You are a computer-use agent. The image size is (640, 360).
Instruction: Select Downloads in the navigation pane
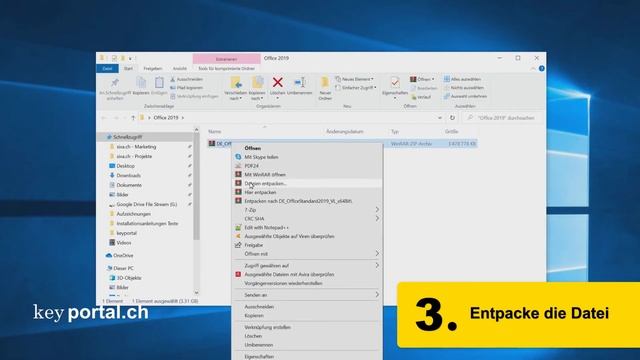pyautogui.click(x=128, y=176)
